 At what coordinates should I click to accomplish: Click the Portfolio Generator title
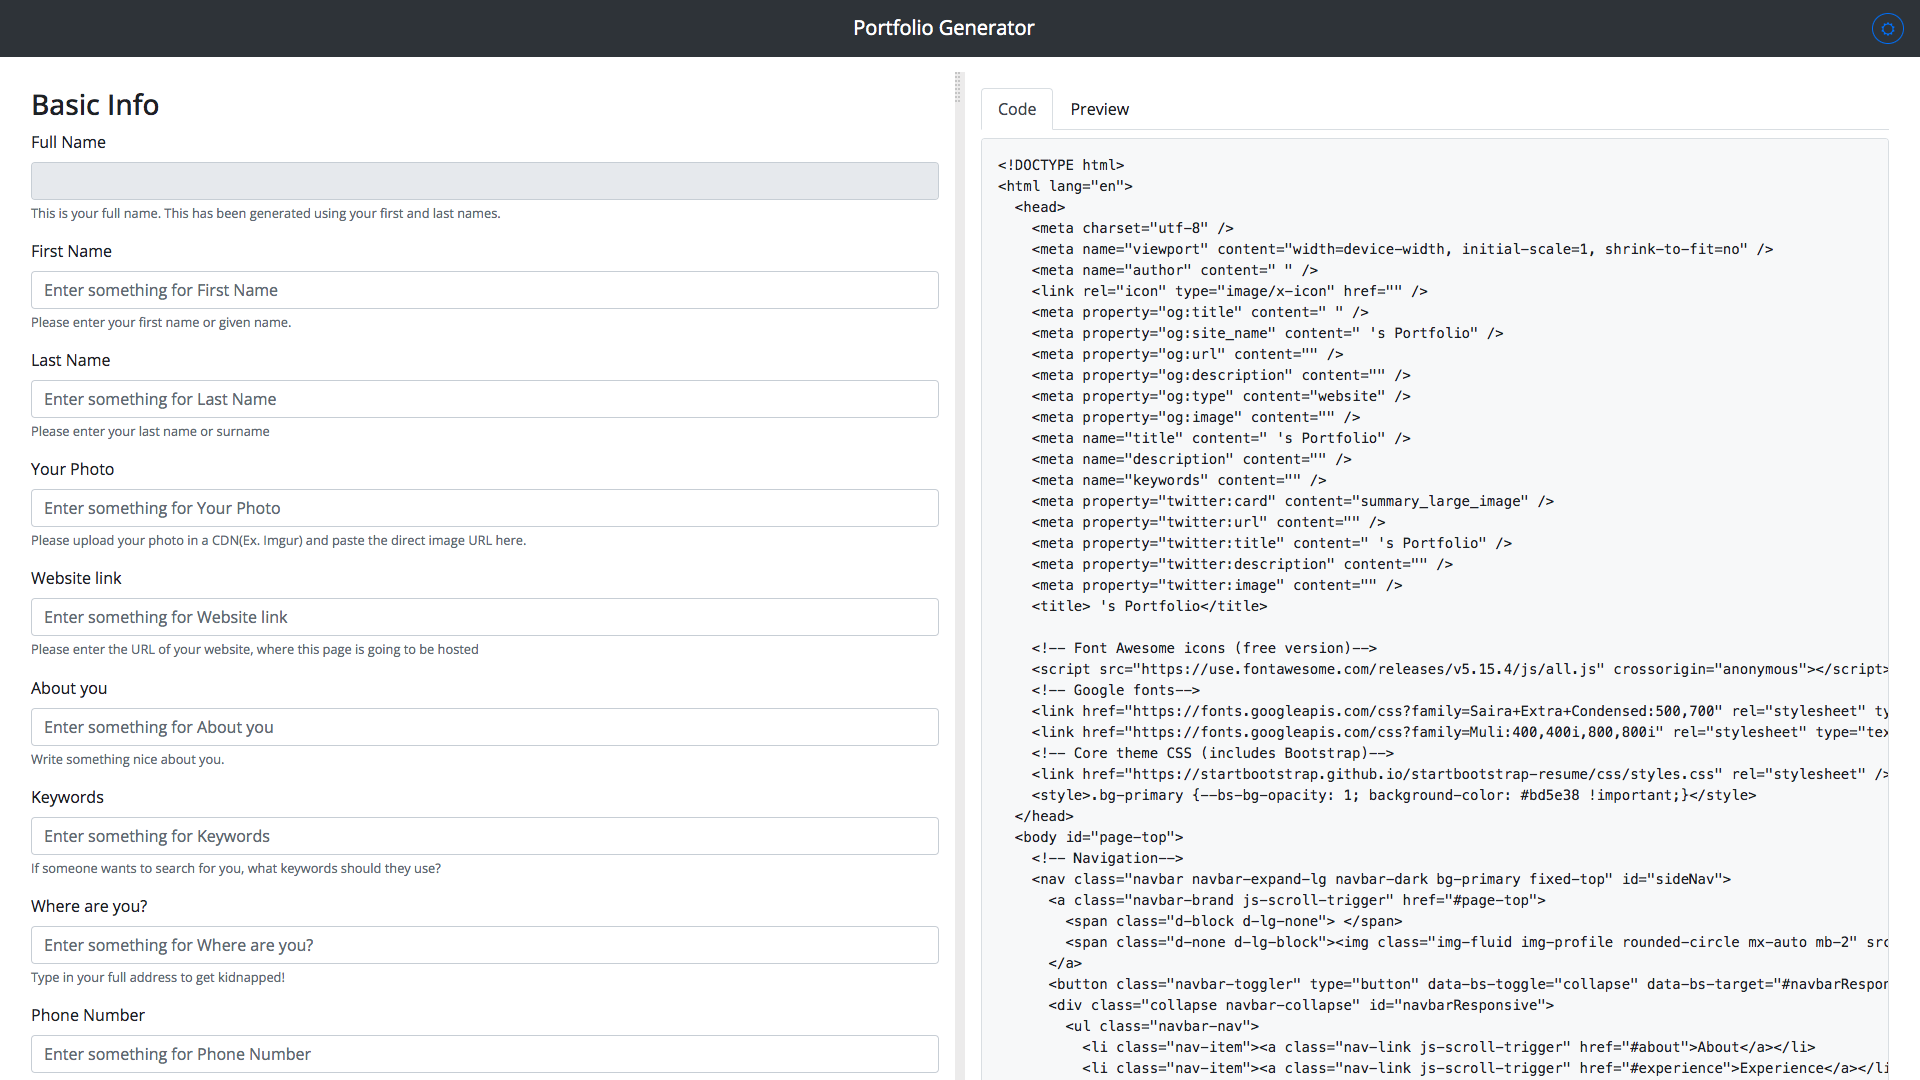click(x=943, y=28)
